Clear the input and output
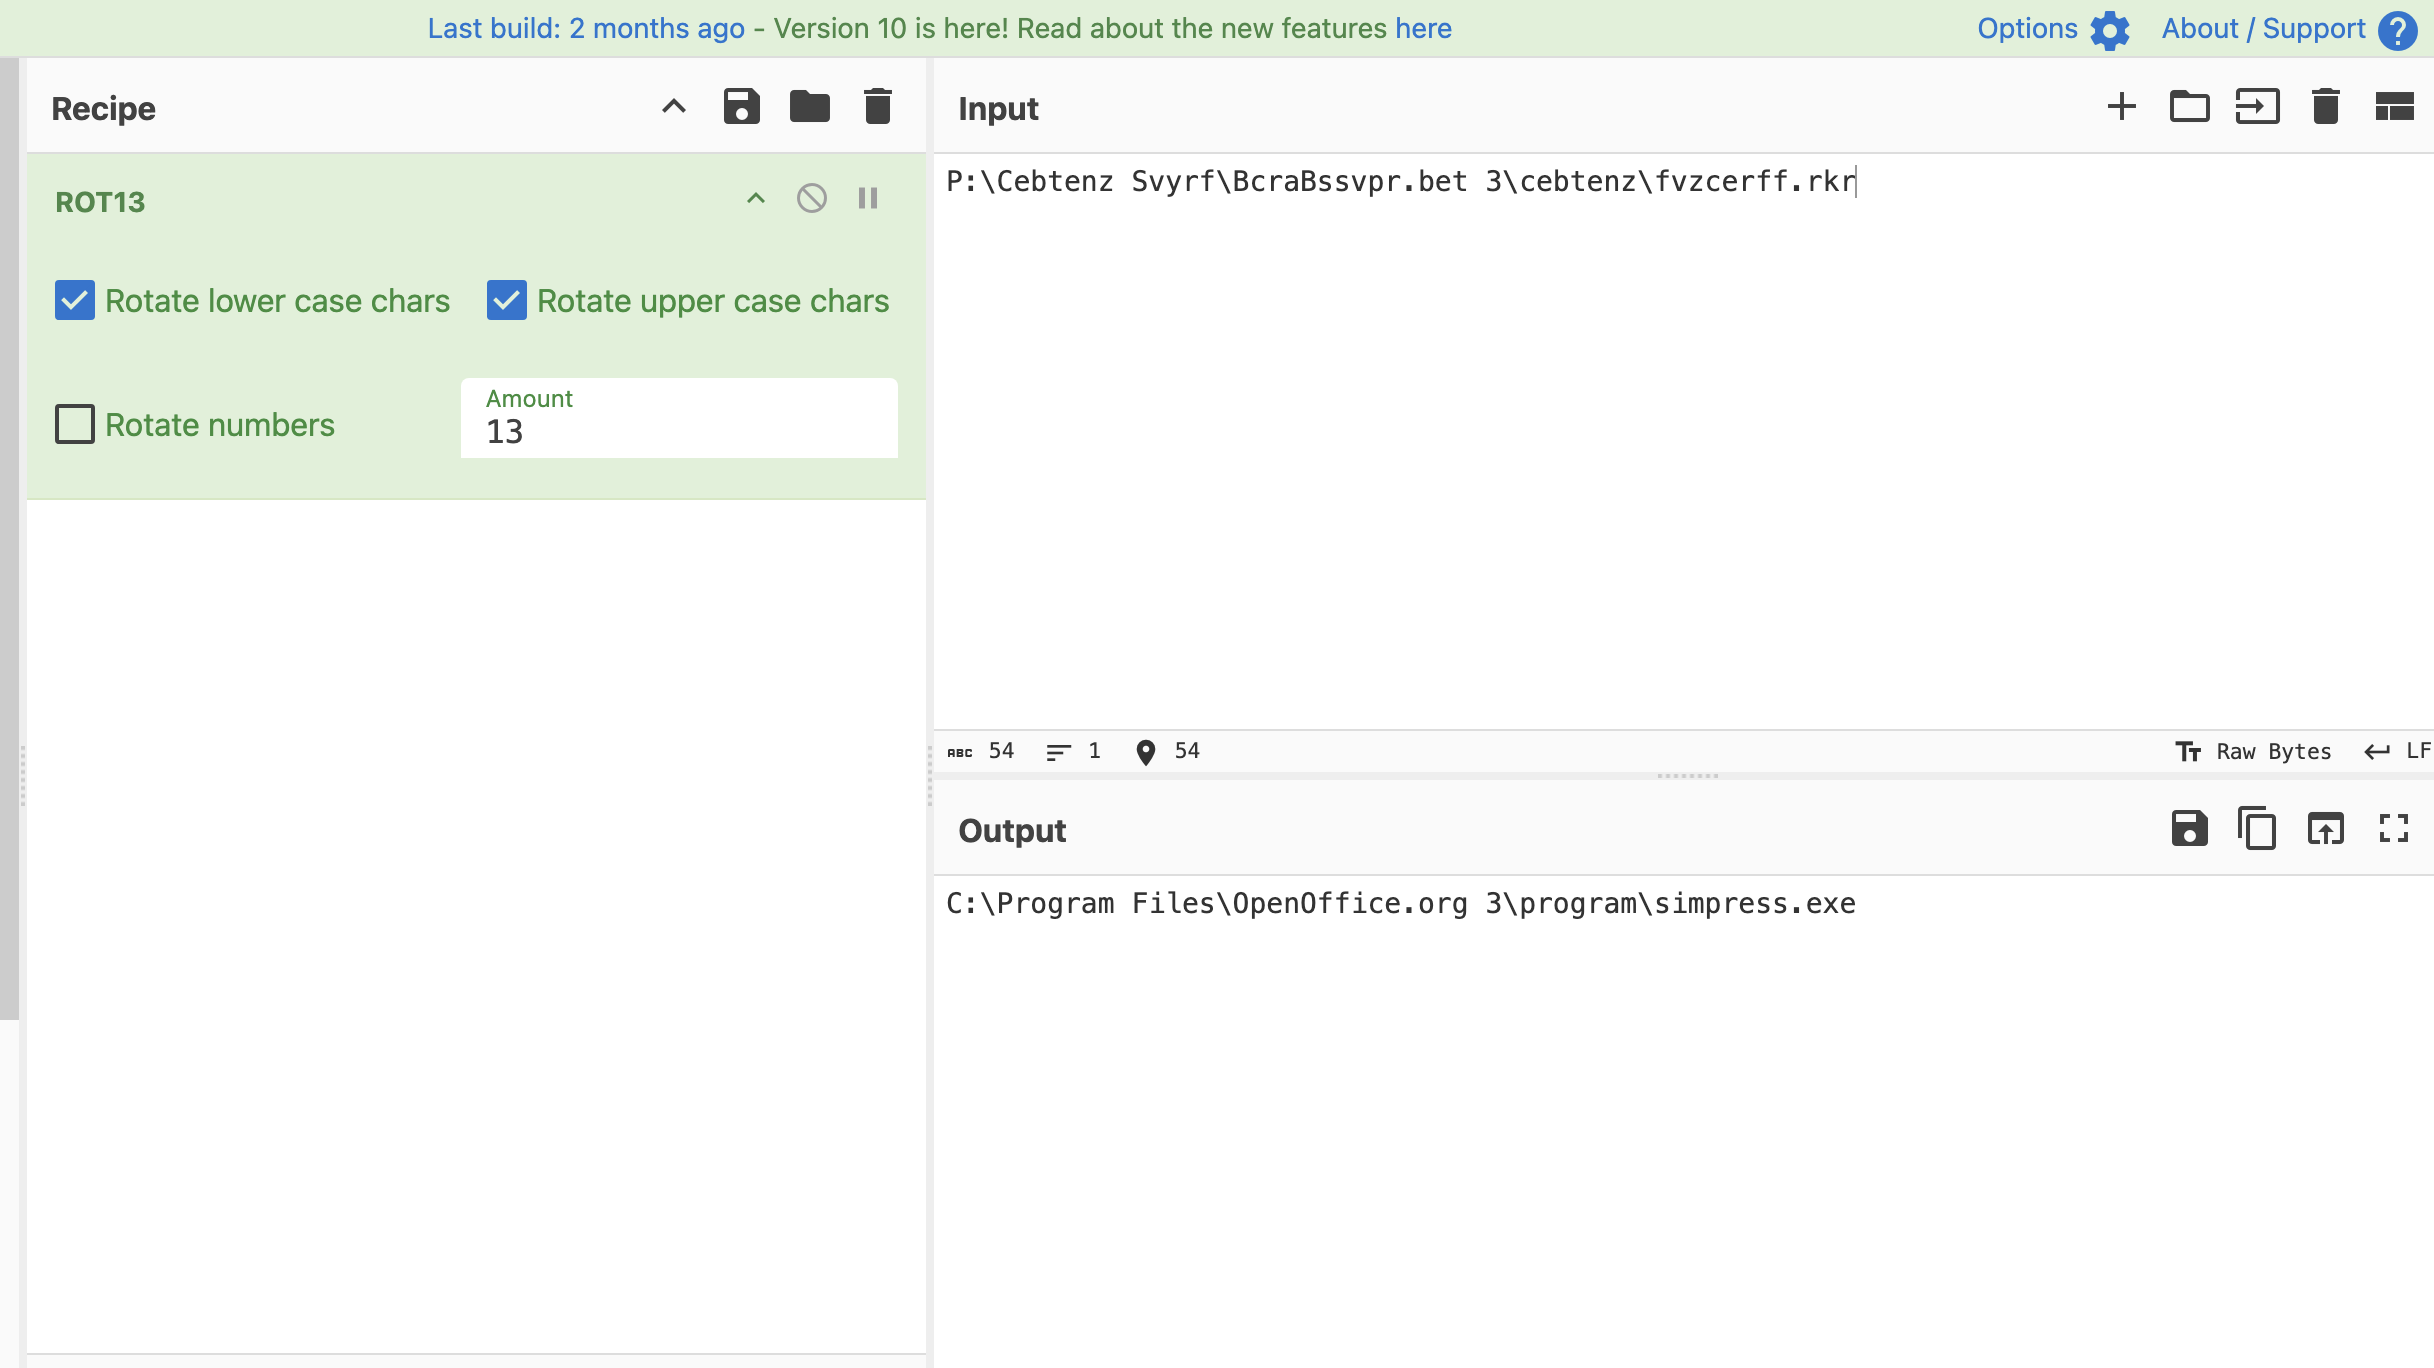Viewport: 2434px width, 1368px height. (2325, 107)
